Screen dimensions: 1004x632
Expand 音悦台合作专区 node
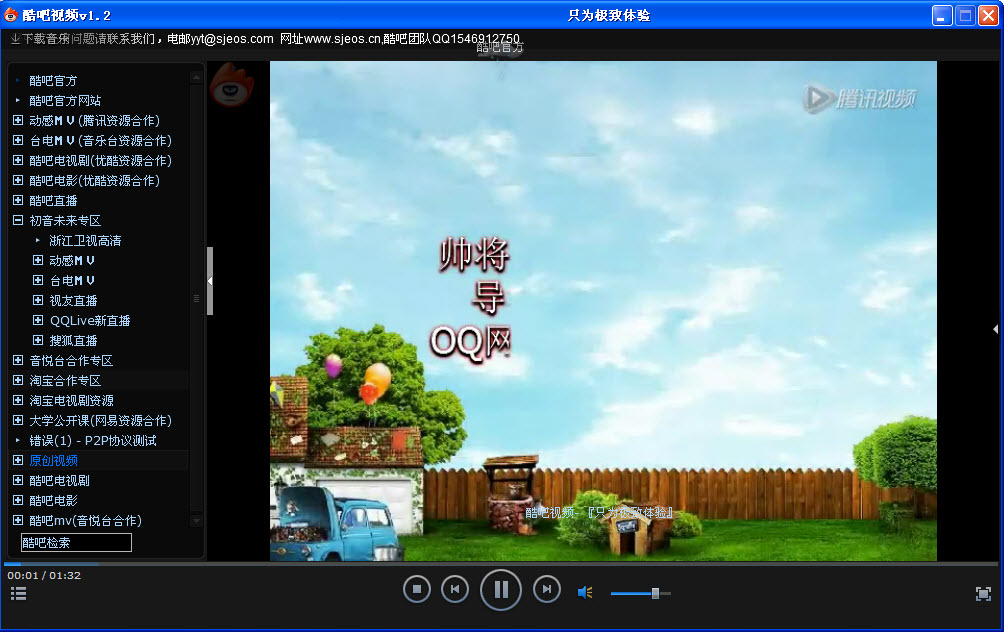18,361
